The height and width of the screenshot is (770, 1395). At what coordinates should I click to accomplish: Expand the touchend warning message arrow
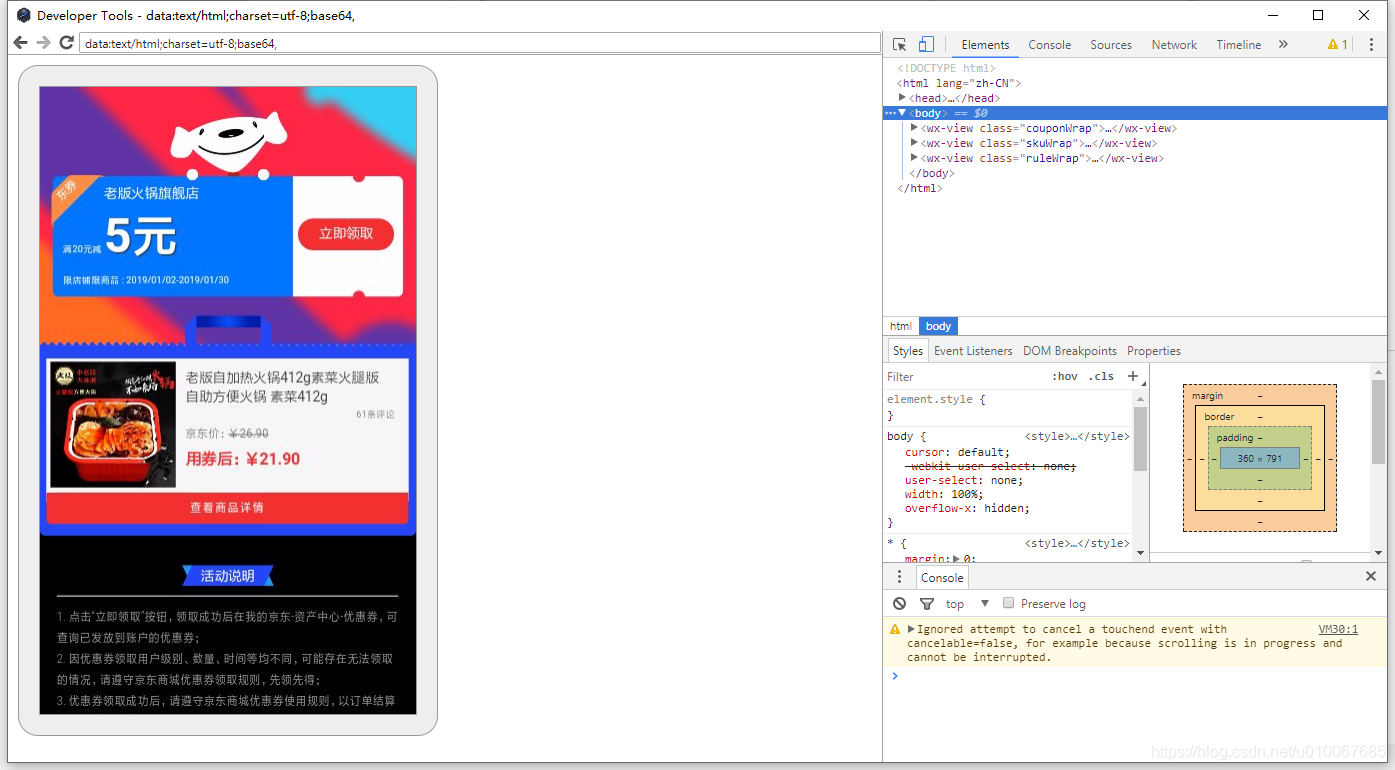pos(911,629)
